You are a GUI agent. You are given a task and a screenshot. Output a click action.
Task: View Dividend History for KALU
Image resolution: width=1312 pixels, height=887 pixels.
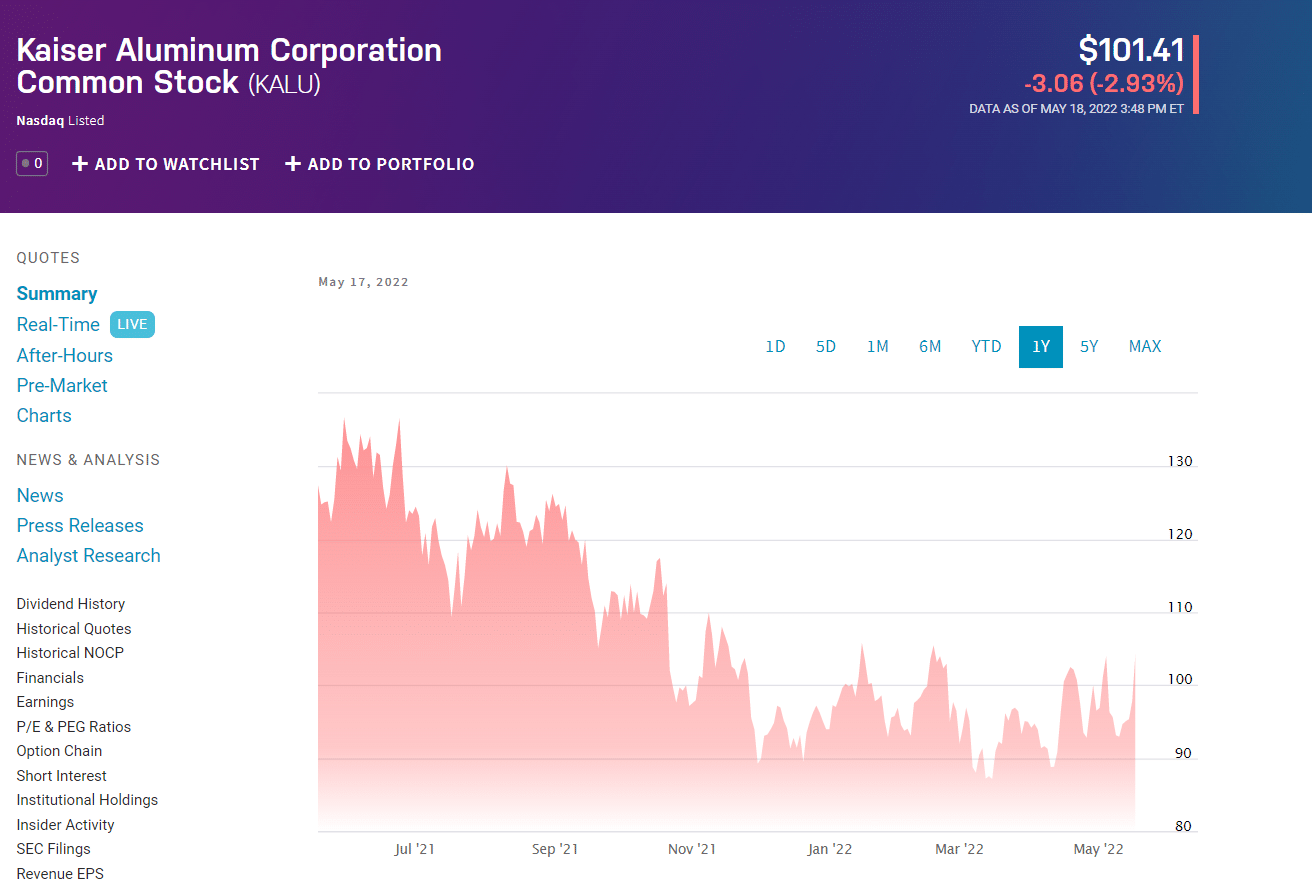click(70, 603)
